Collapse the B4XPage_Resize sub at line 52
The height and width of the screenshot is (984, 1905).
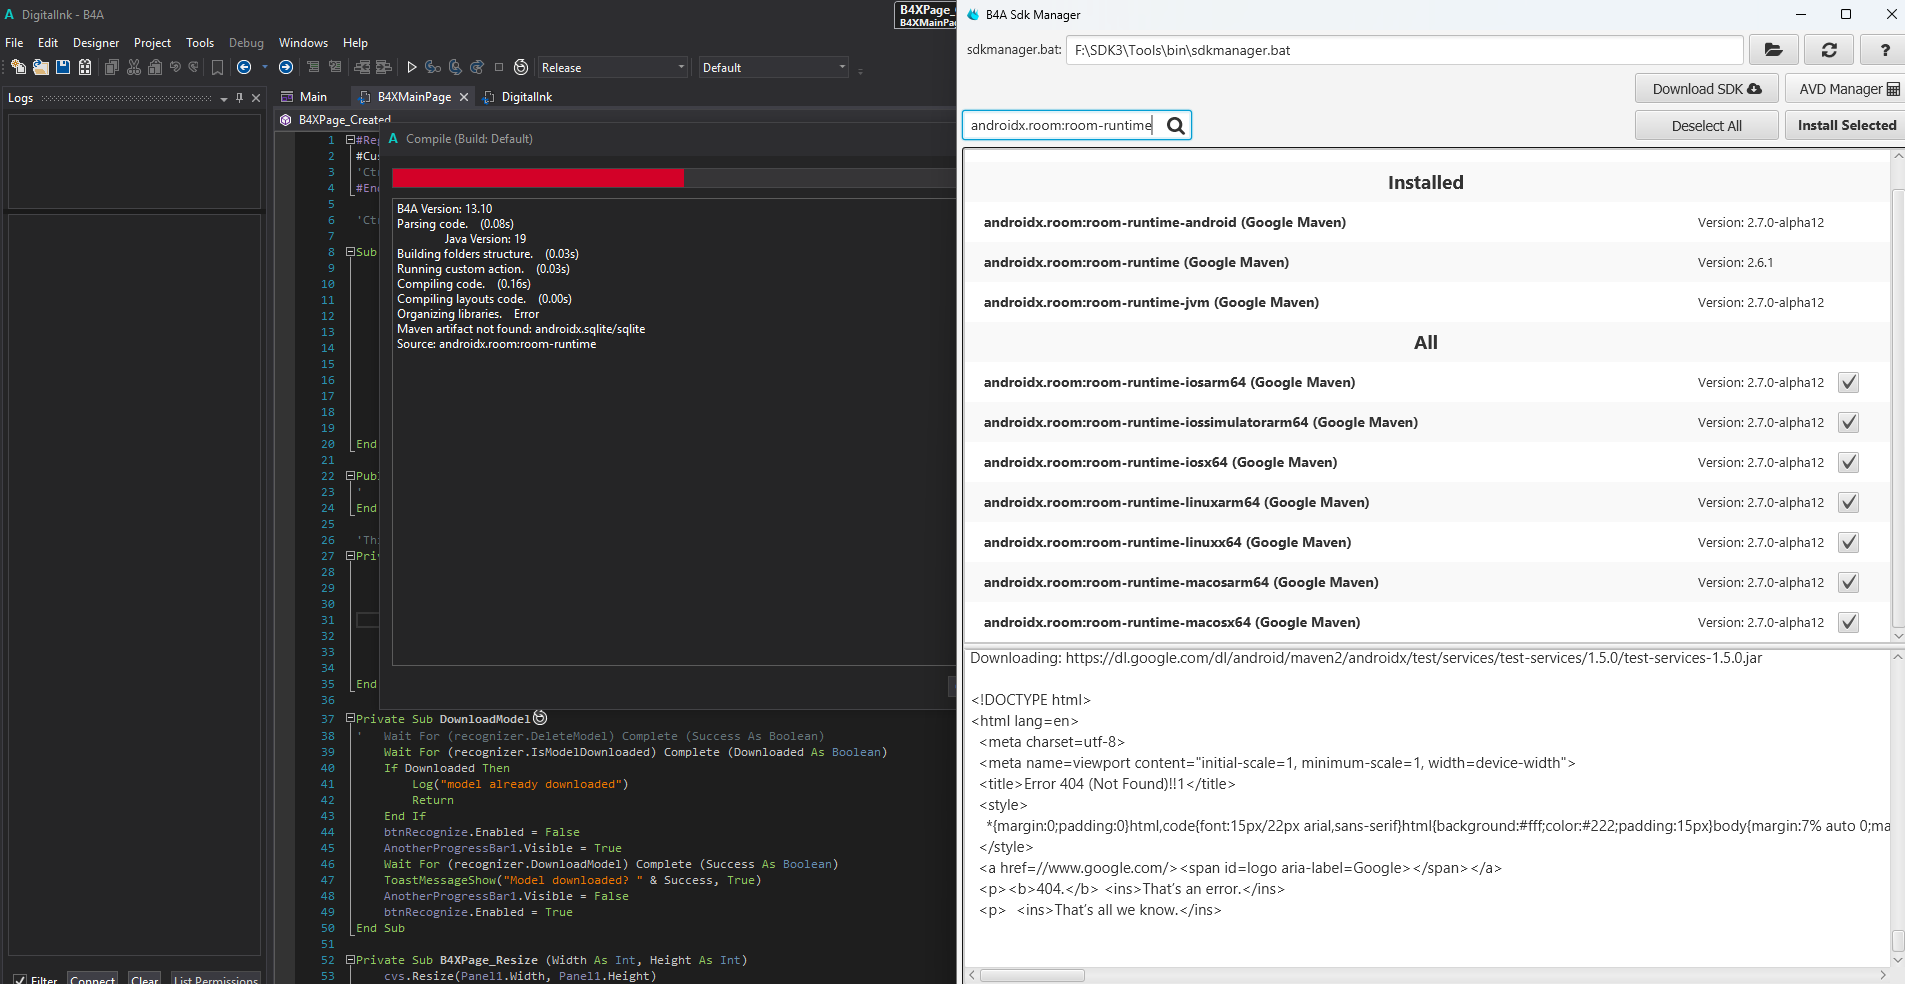coord(351,959)
